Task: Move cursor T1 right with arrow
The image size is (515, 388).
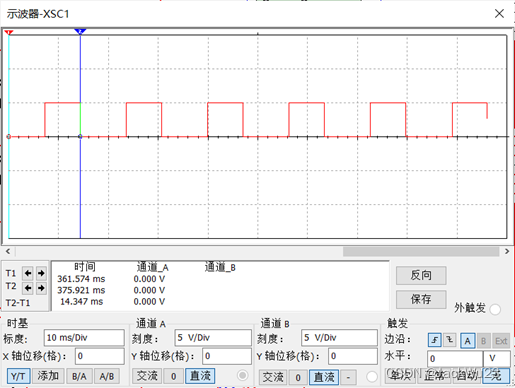Action: (x=41, y=273)
